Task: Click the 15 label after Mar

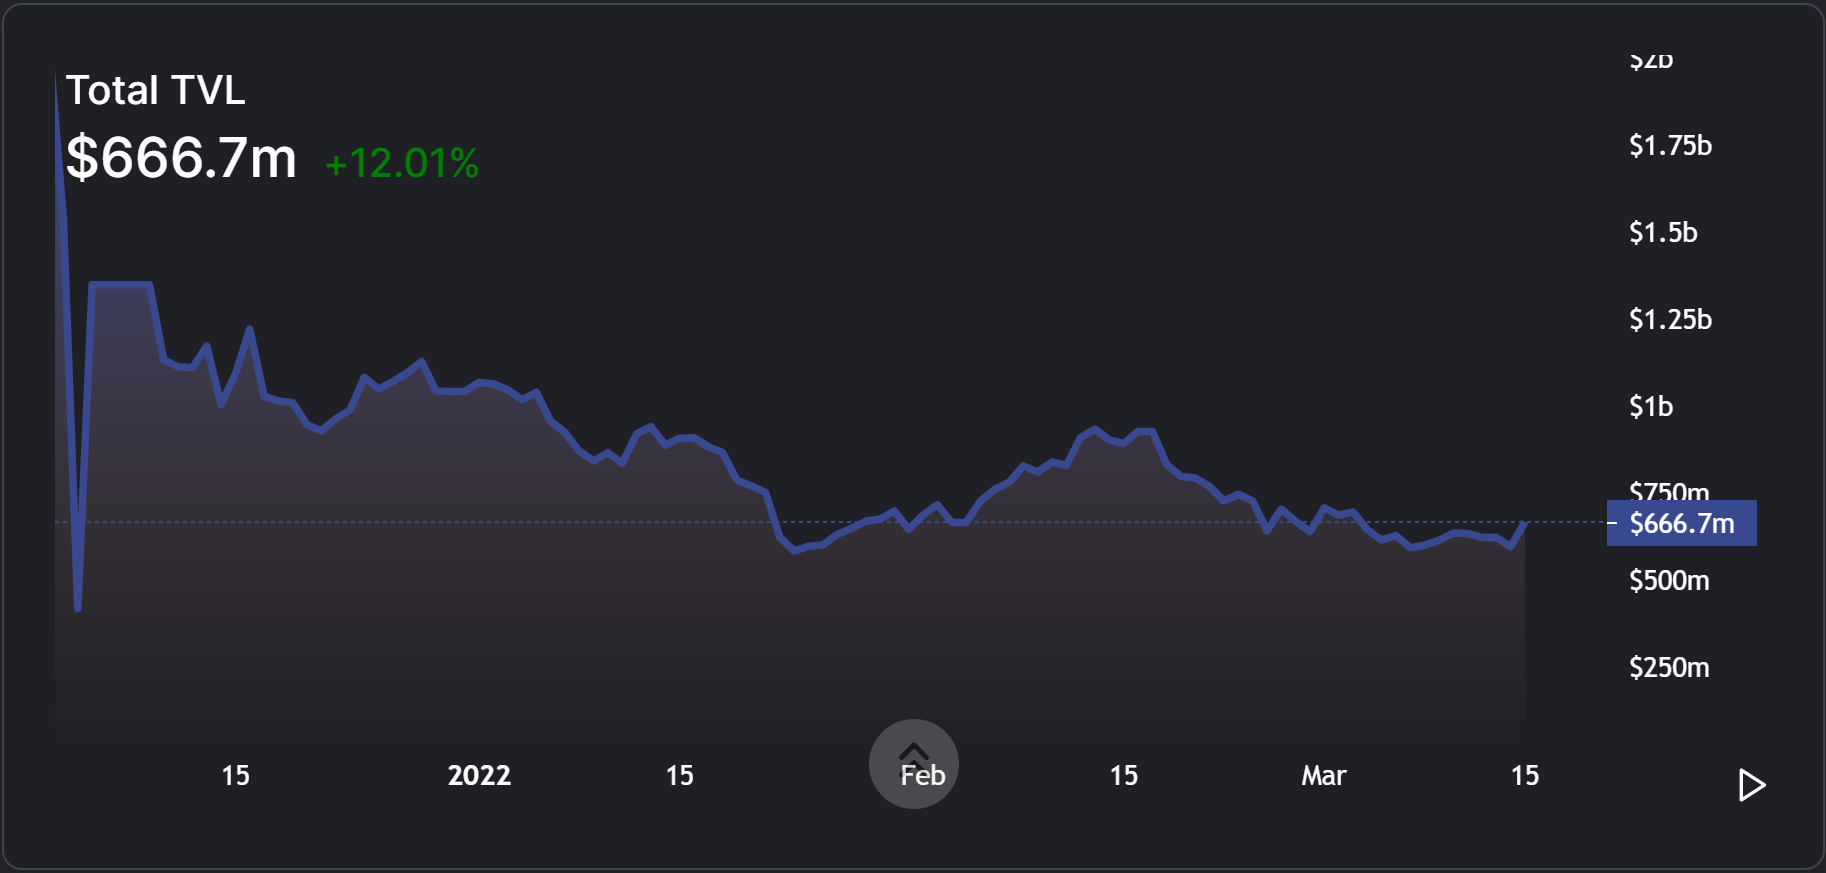Action: coord(1524,776)
